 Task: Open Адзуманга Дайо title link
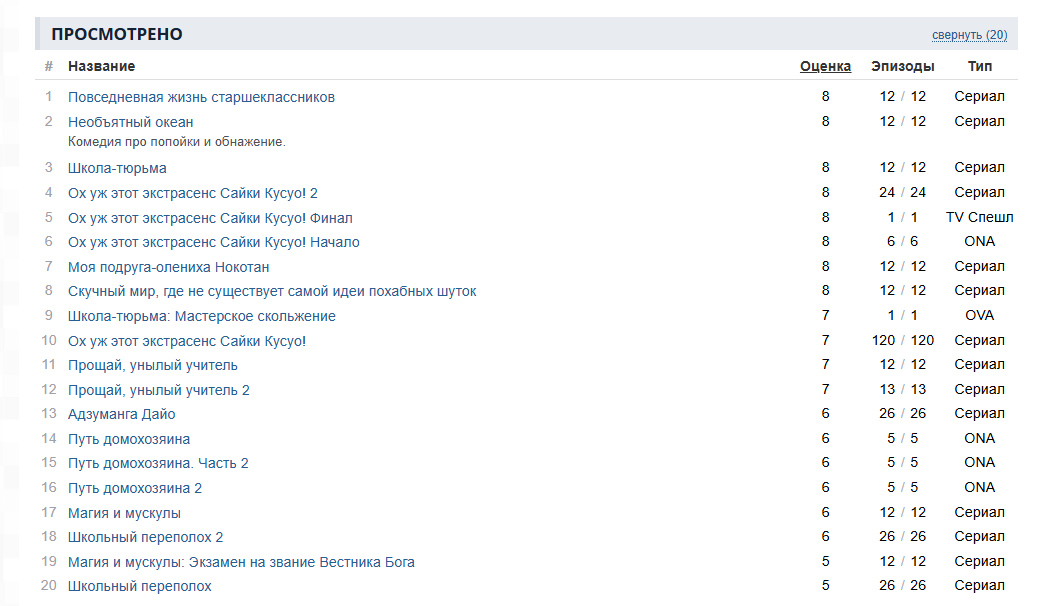[x=121, y=414]
